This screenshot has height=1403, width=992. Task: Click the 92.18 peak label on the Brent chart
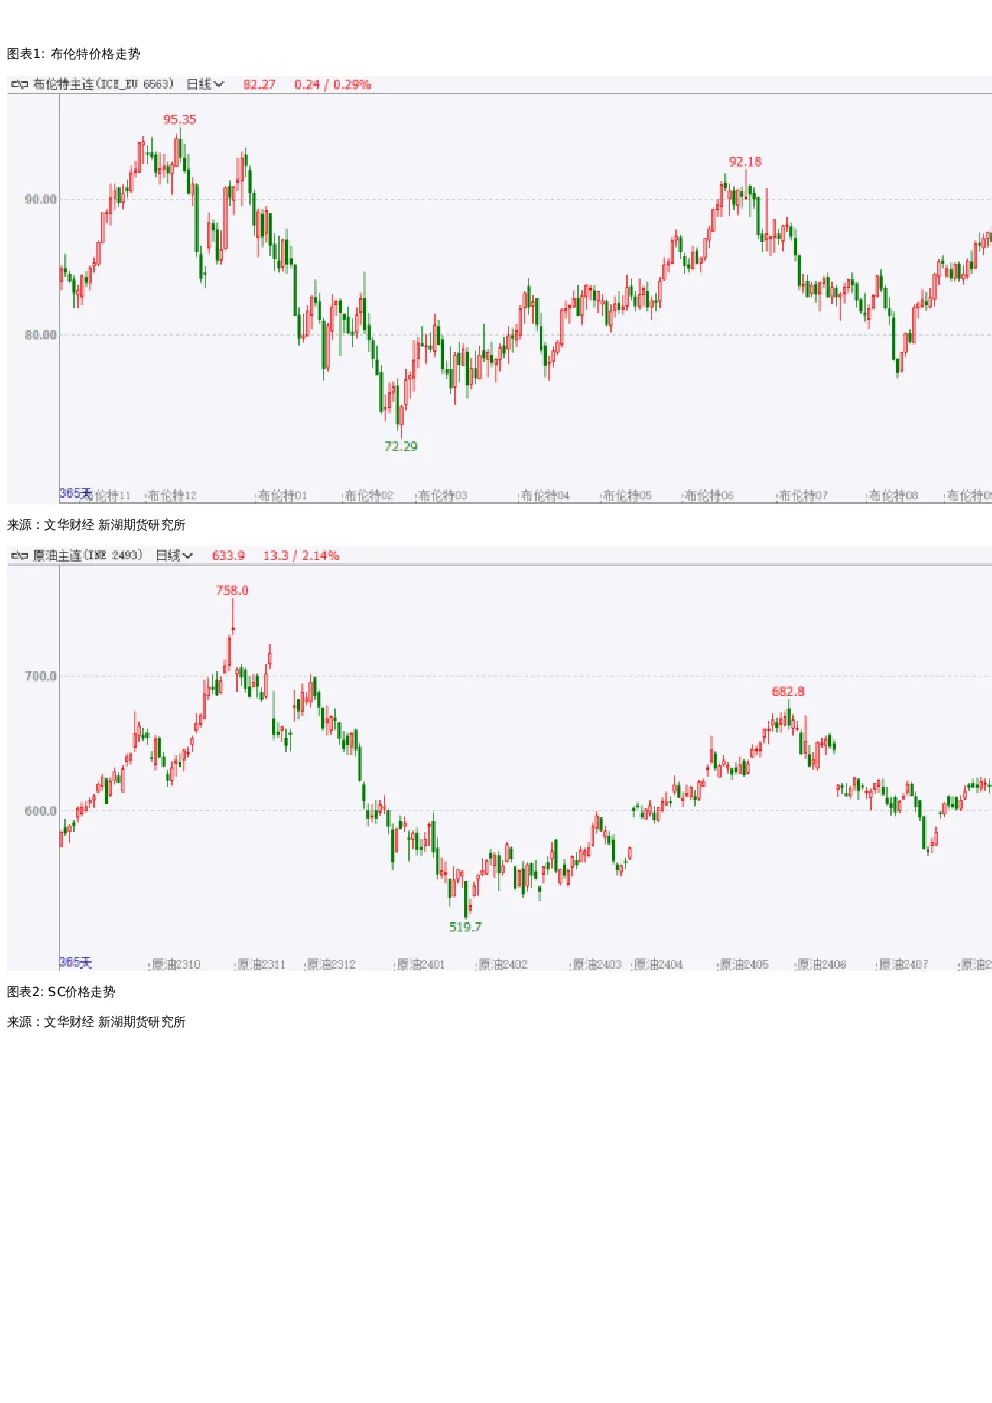pos(745,162)
